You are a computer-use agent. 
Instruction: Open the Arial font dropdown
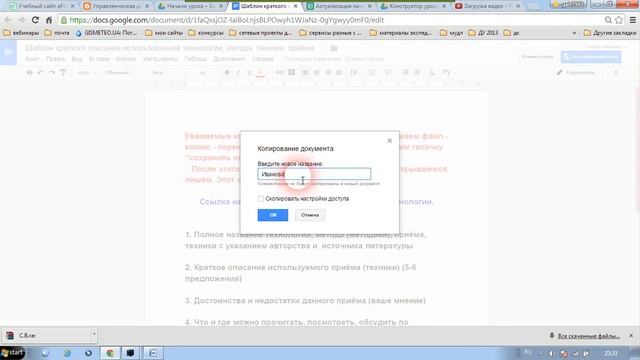(169, 73)
